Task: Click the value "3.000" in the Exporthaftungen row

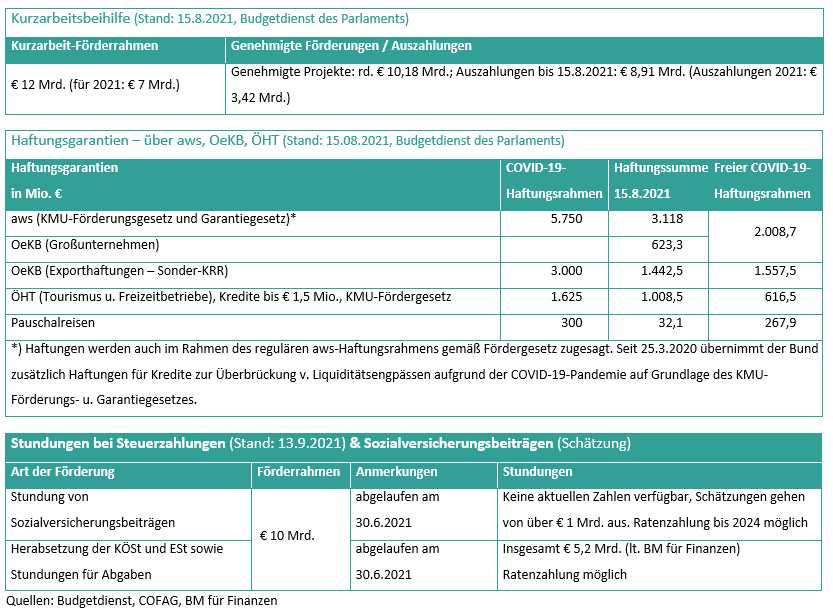Action: [x=566, y=271]
